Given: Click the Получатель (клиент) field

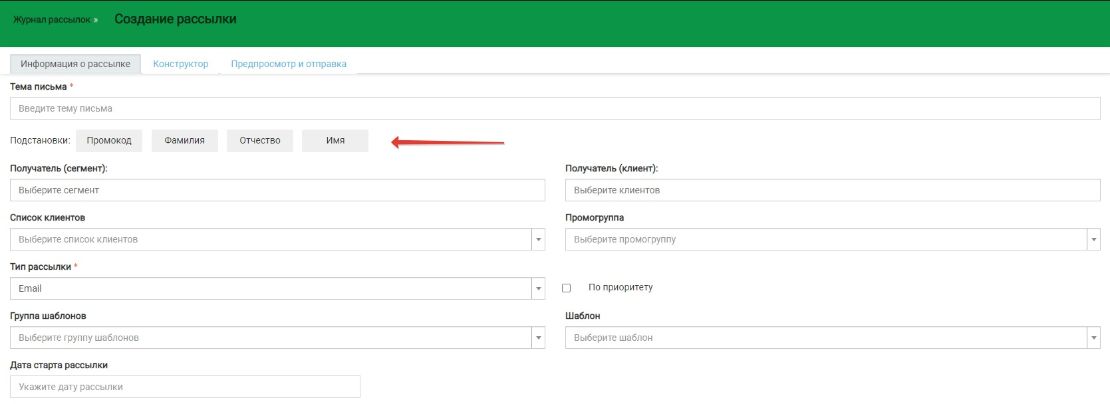Looking at the screenshot, I should (832, 190).
